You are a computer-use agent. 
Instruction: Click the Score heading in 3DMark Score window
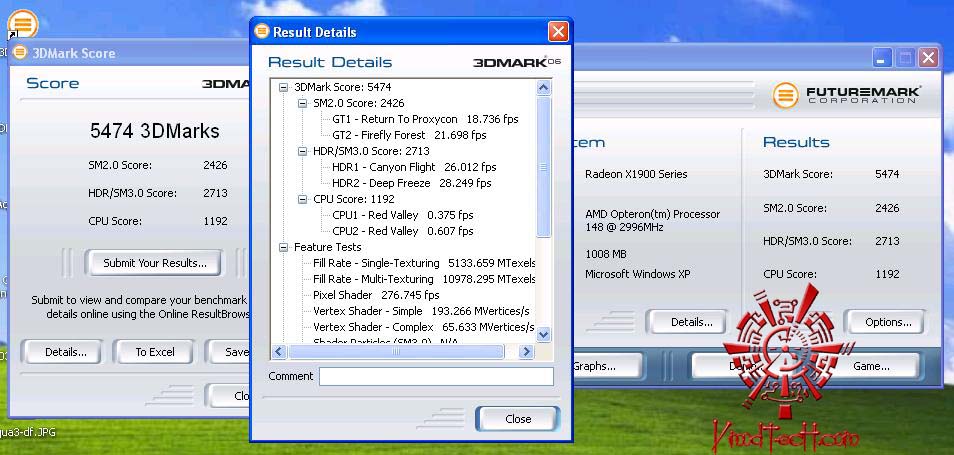click(52, 83)
